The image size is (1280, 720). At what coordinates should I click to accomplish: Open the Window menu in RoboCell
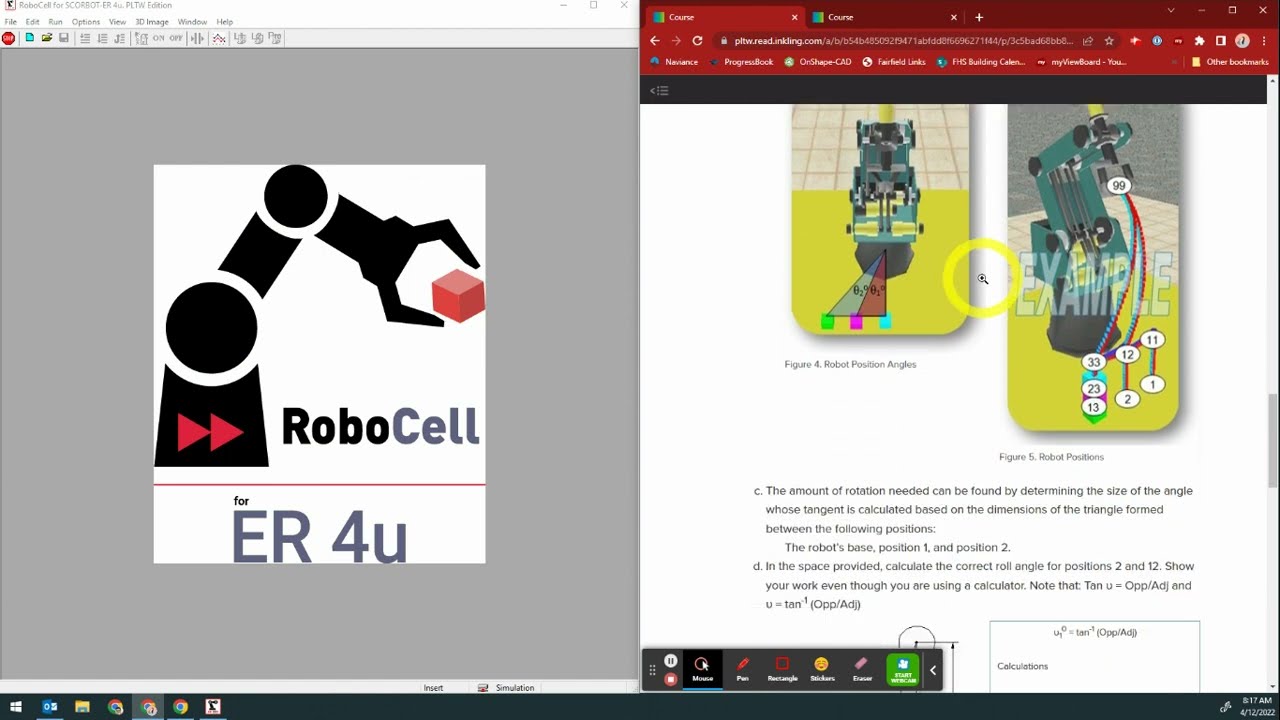tap(192, 22)
